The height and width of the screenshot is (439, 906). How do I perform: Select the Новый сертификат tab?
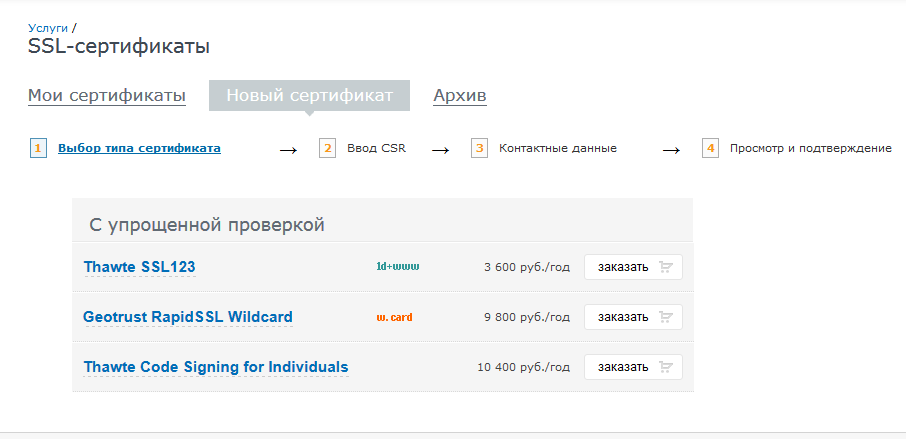click(309, 95)
